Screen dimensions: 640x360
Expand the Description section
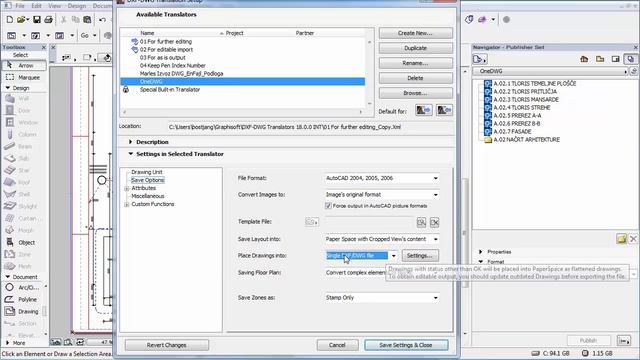(x=131, y=142)
